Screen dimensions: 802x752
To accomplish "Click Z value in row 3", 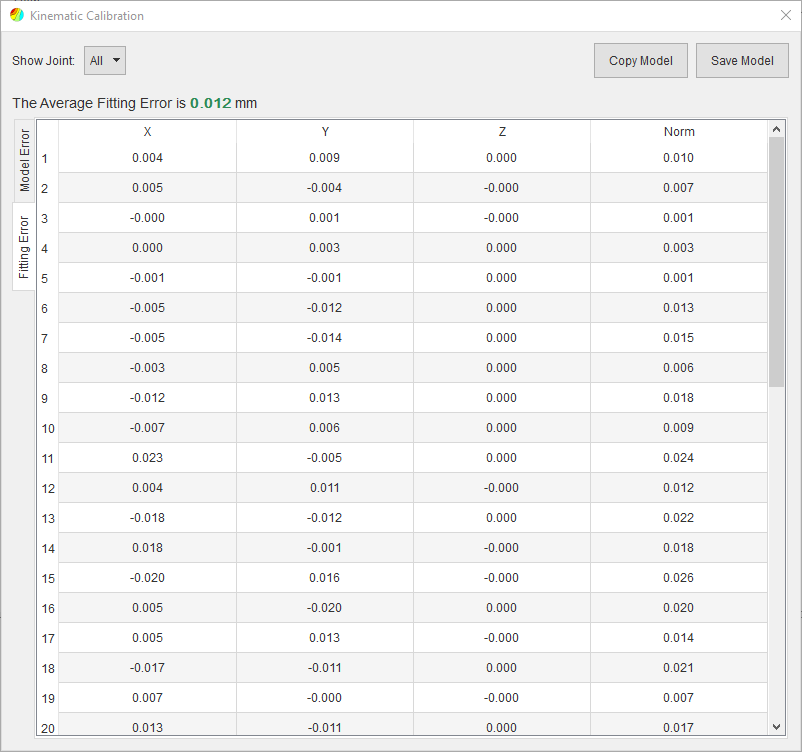I will click(501, 217).
